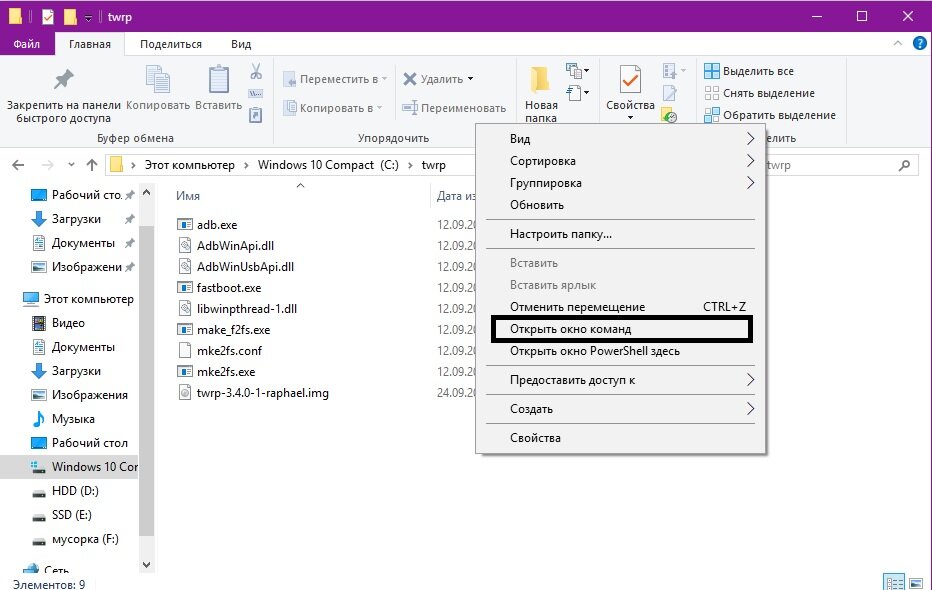
Task: Click the Invert selection button
Action: pyautogui.click(x=770, y=115)
